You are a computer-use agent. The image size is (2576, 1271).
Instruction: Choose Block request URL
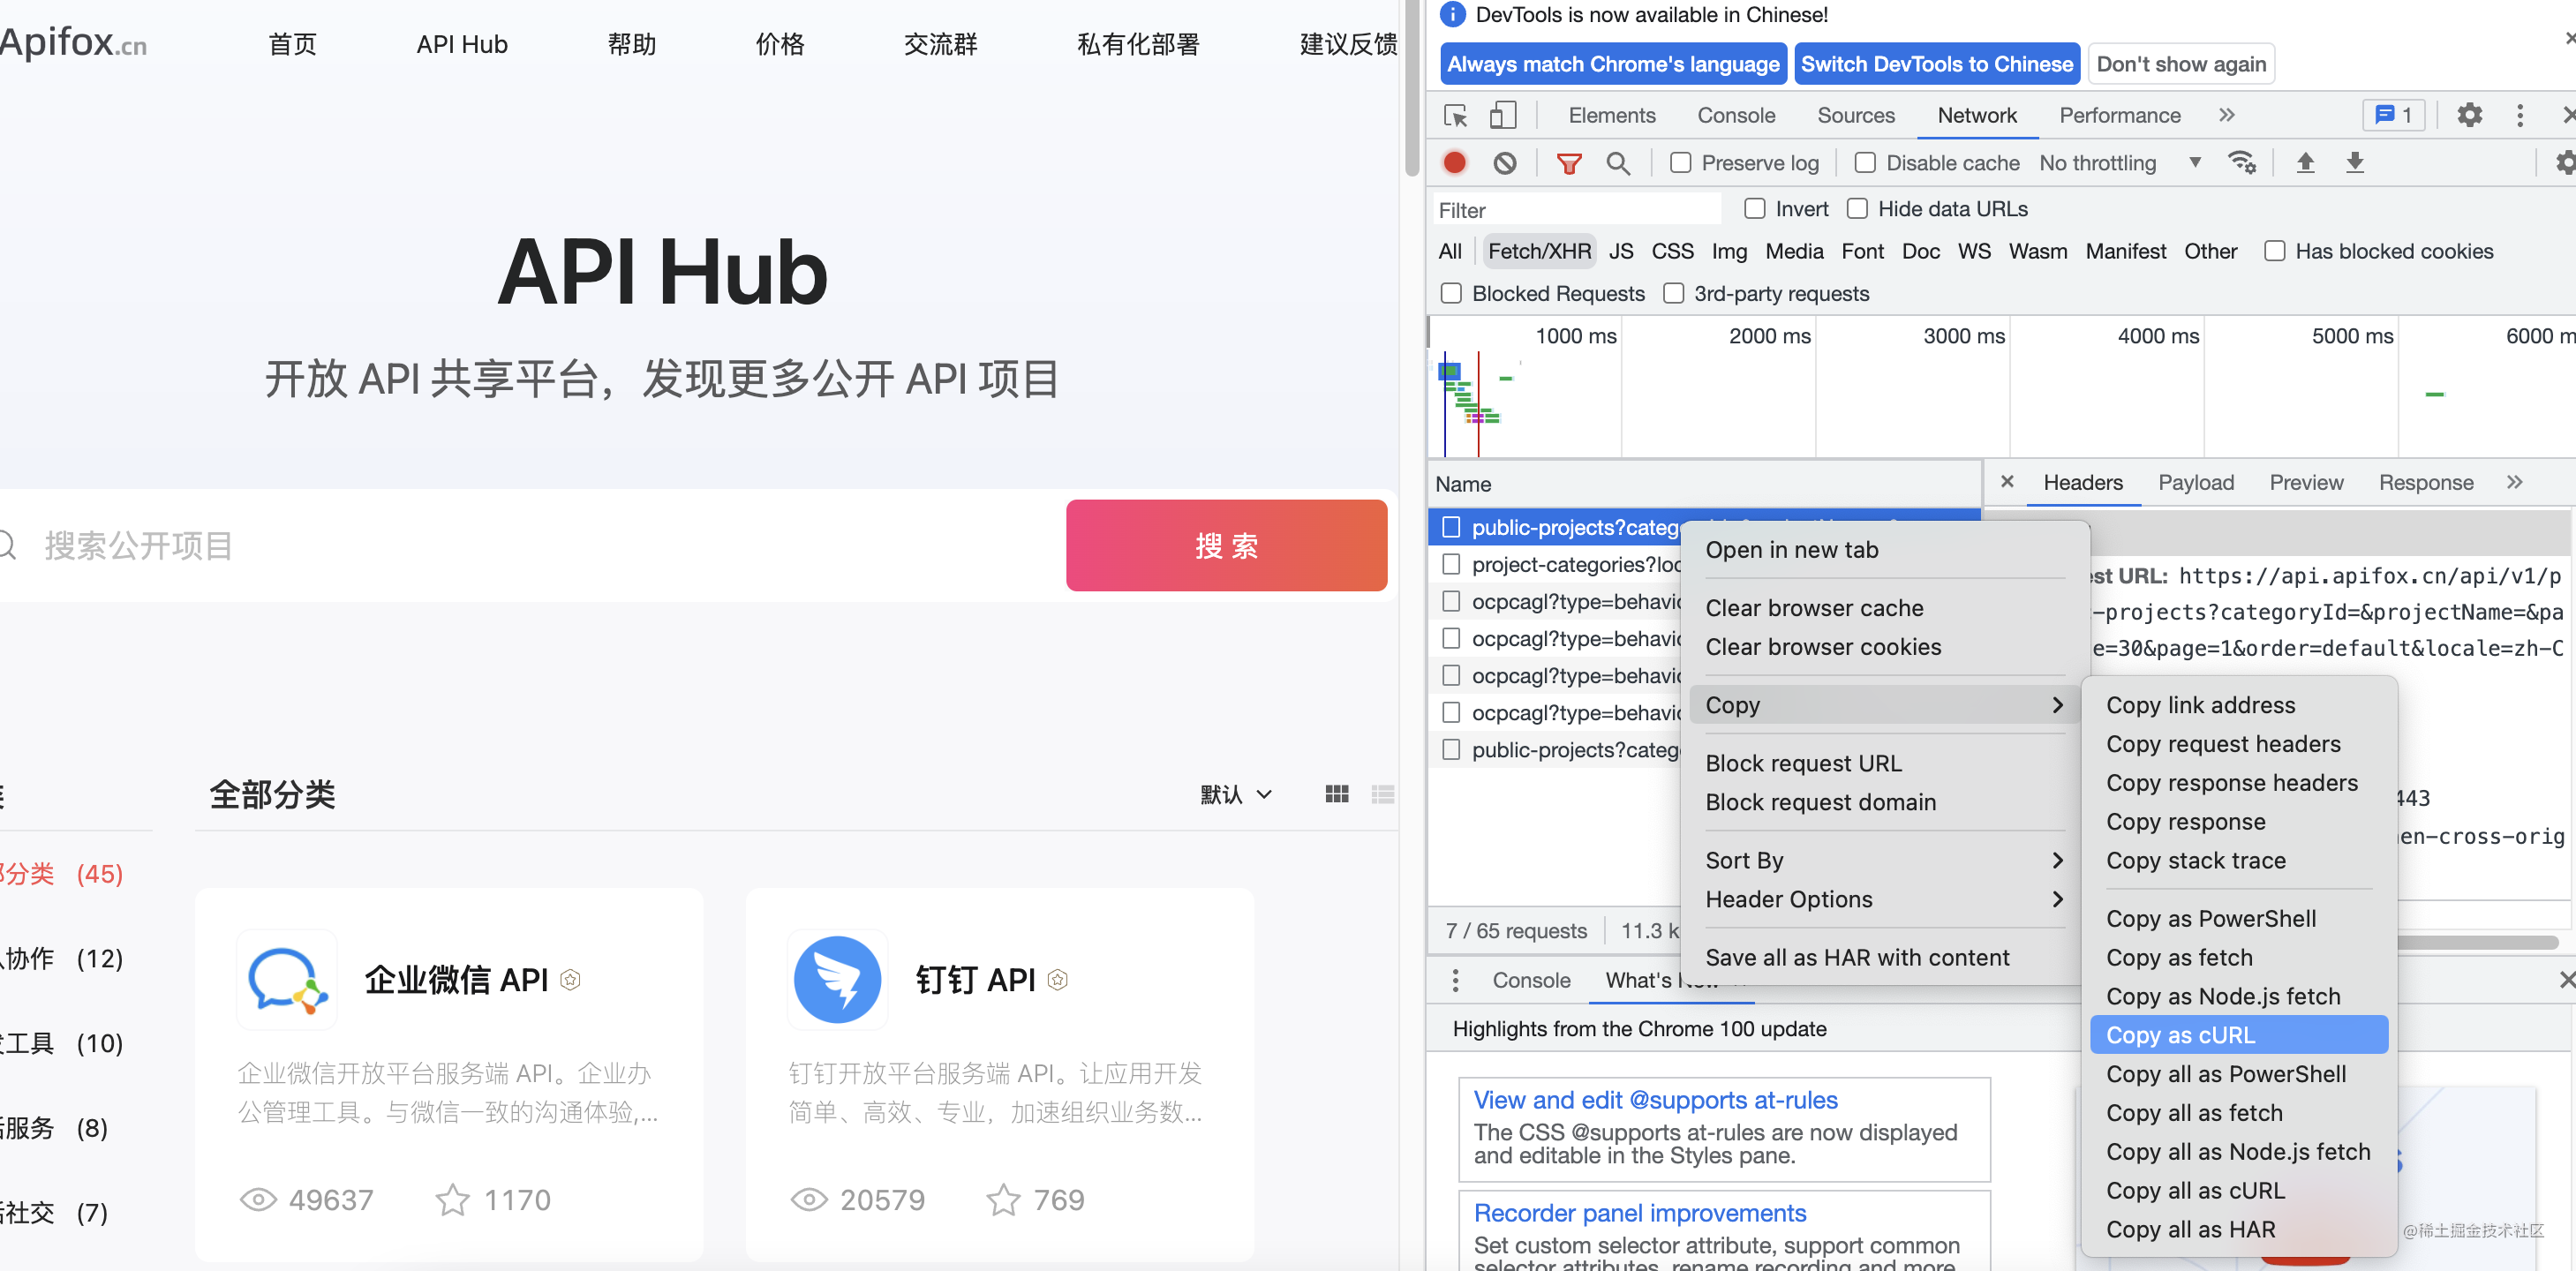[1884, 763]
